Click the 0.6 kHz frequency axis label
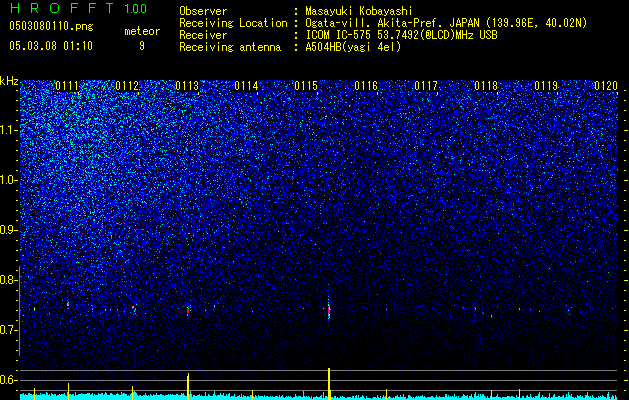Image resolution: width=629 pixels, height=400 pixels. click(8, 380)
